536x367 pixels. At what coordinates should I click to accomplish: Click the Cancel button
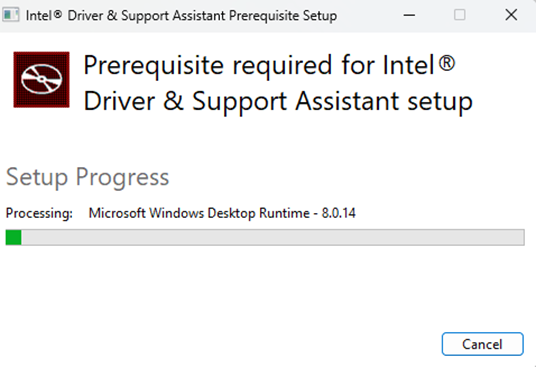[482, 344]
